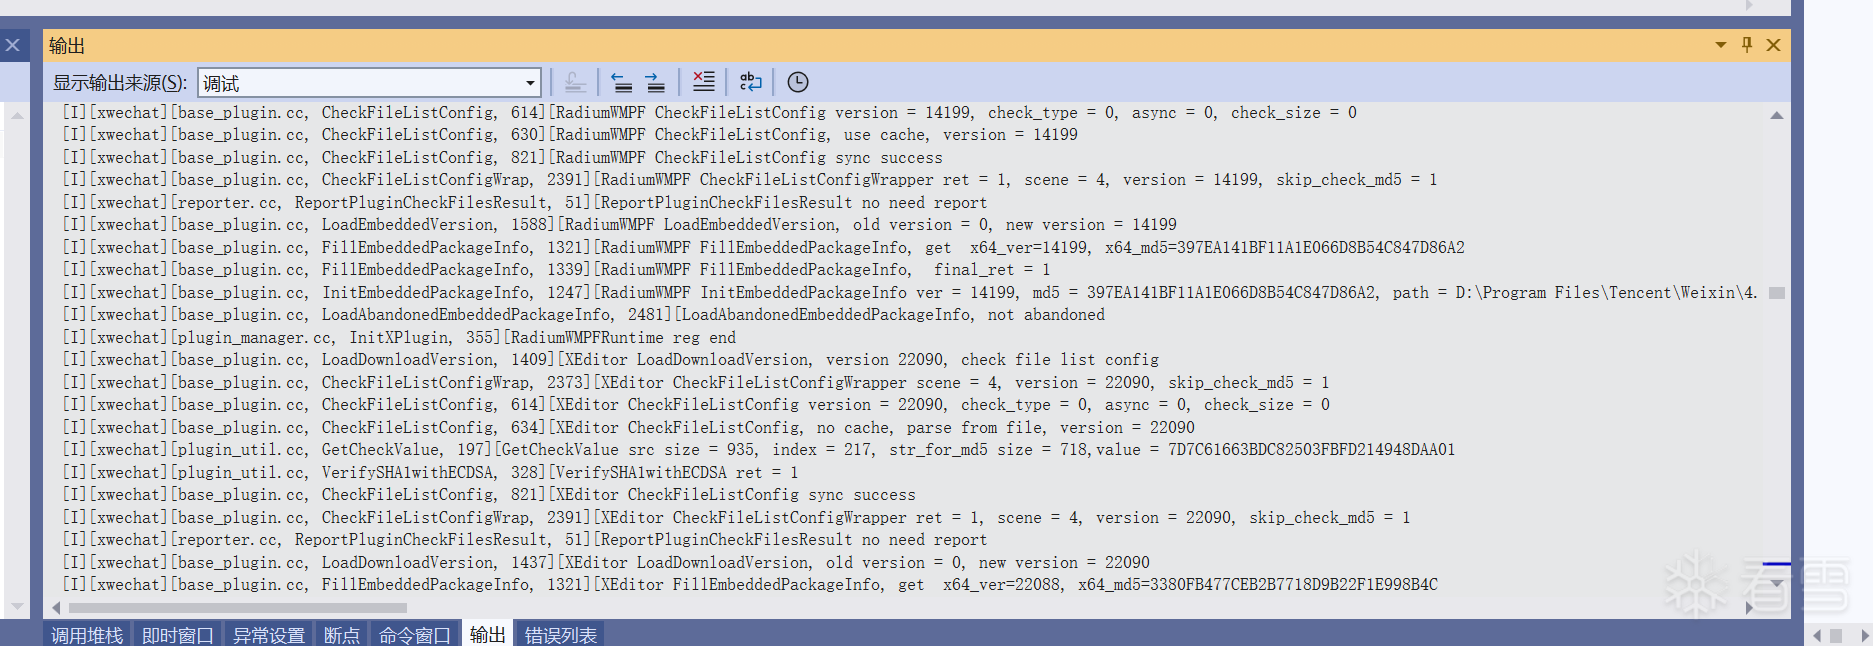This screenshot has width=1873, height=646.
Task: Open the 异常设置 tab
Action: [x=269, y=634]
